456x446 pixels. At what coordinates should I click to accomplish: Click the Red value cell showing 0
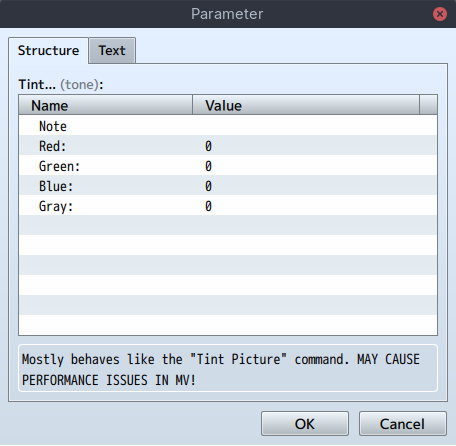pyautogui.click(x=315, y=145)
